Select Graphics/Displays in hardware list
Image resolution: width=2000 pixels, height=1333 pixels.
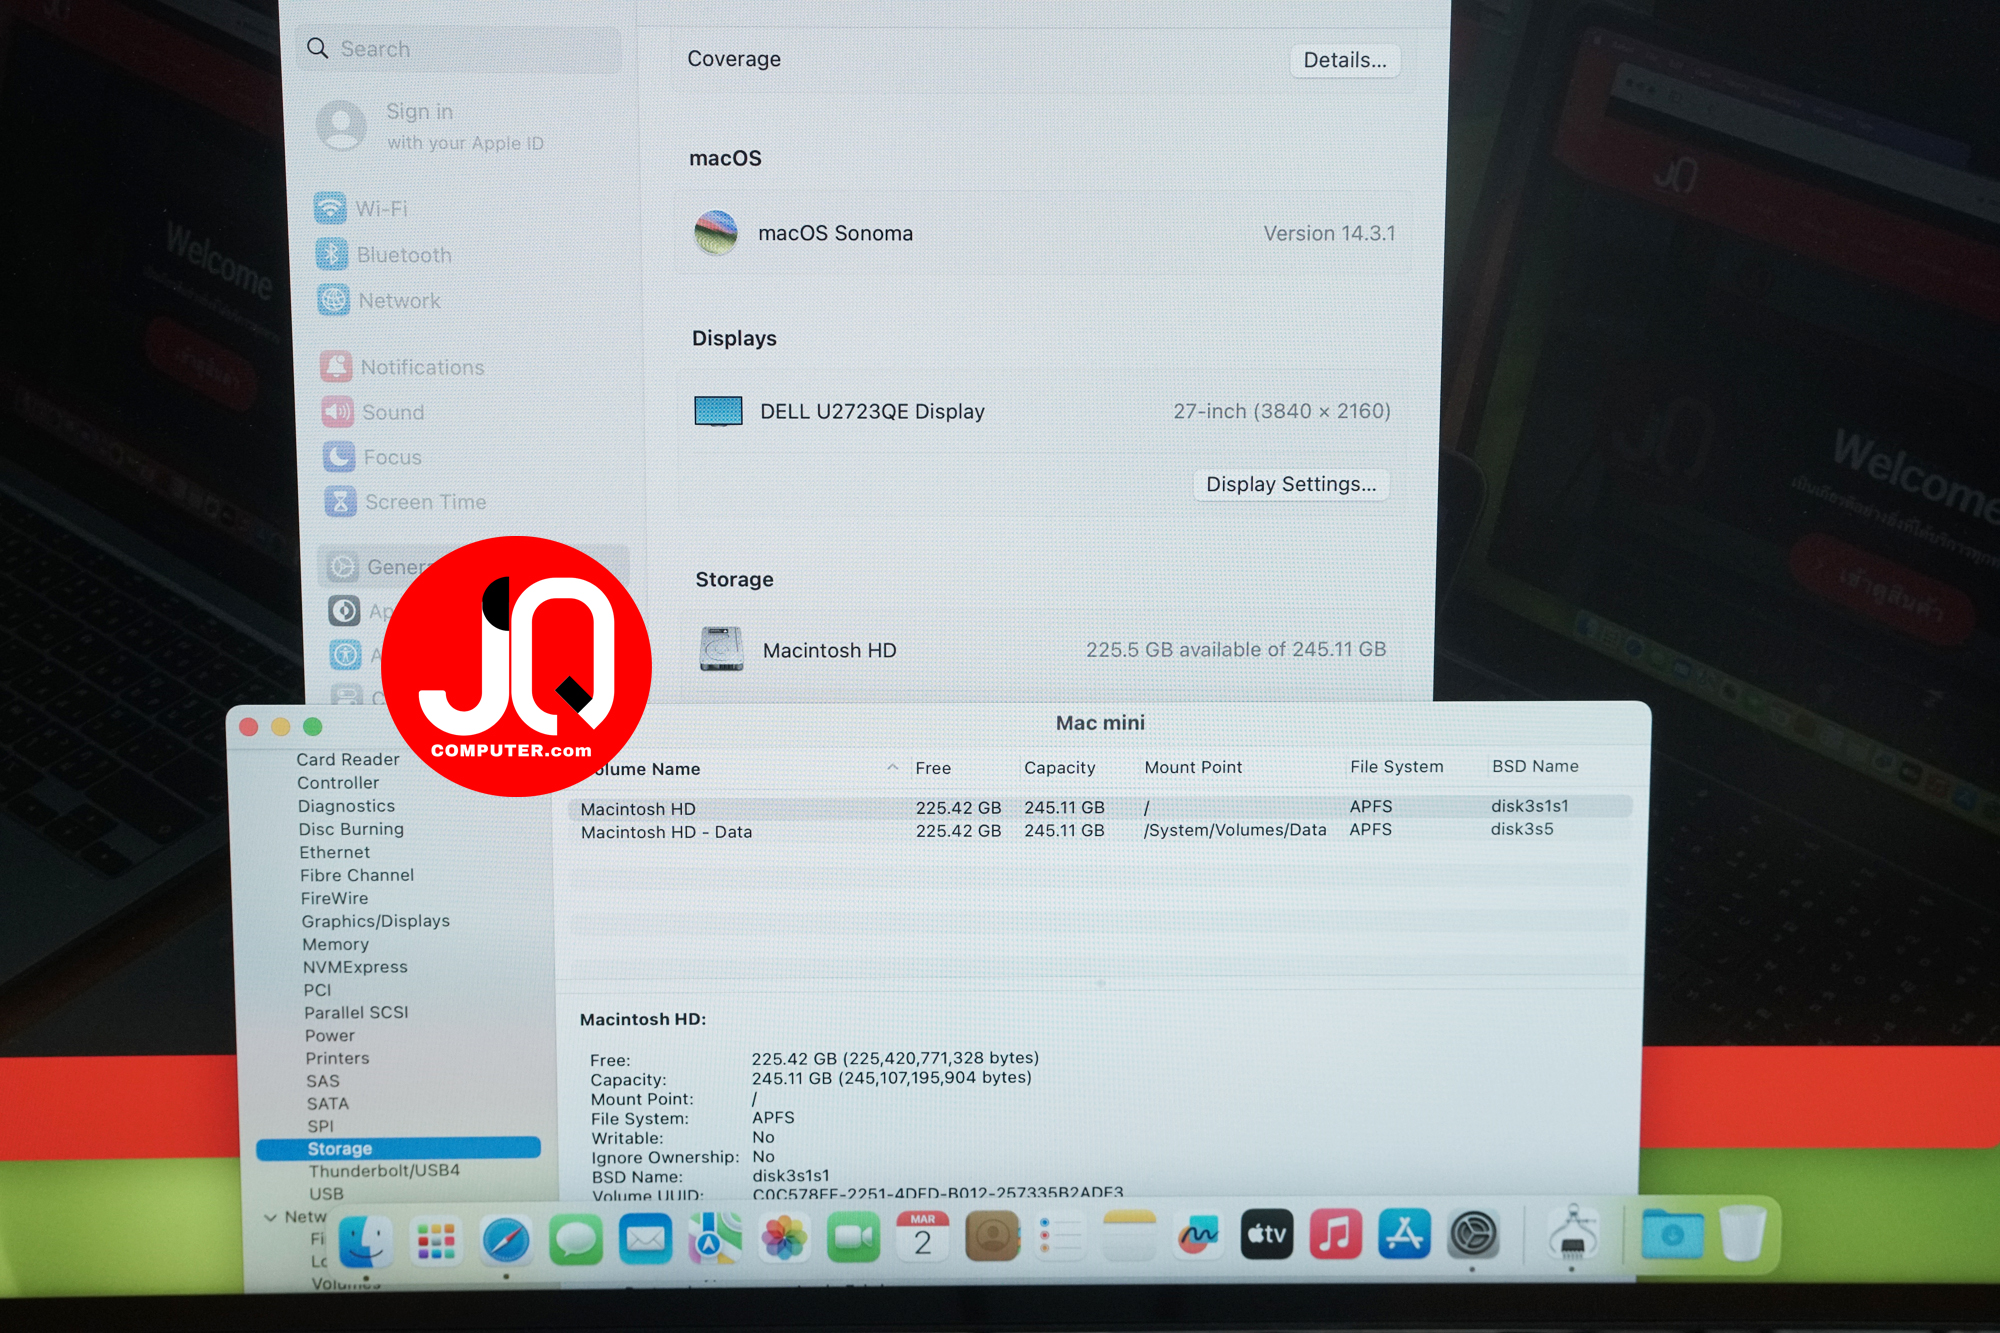tap(375, 920)
